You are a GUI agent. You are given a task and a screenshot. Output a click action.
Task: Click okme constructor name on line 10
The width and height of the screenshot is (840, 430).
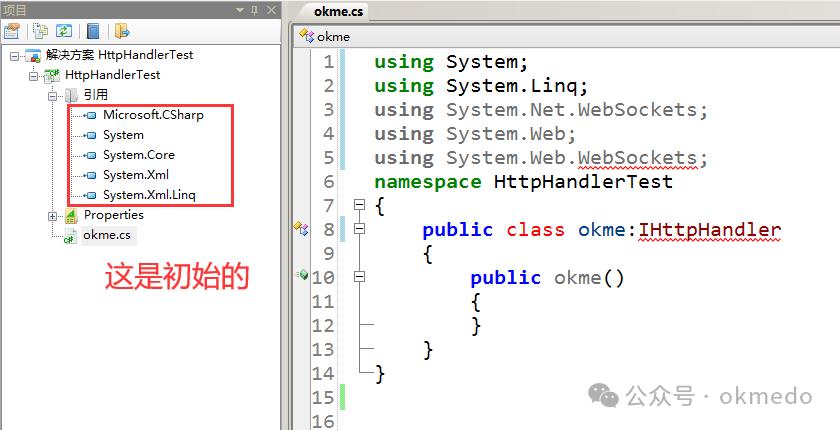point(578,278)
